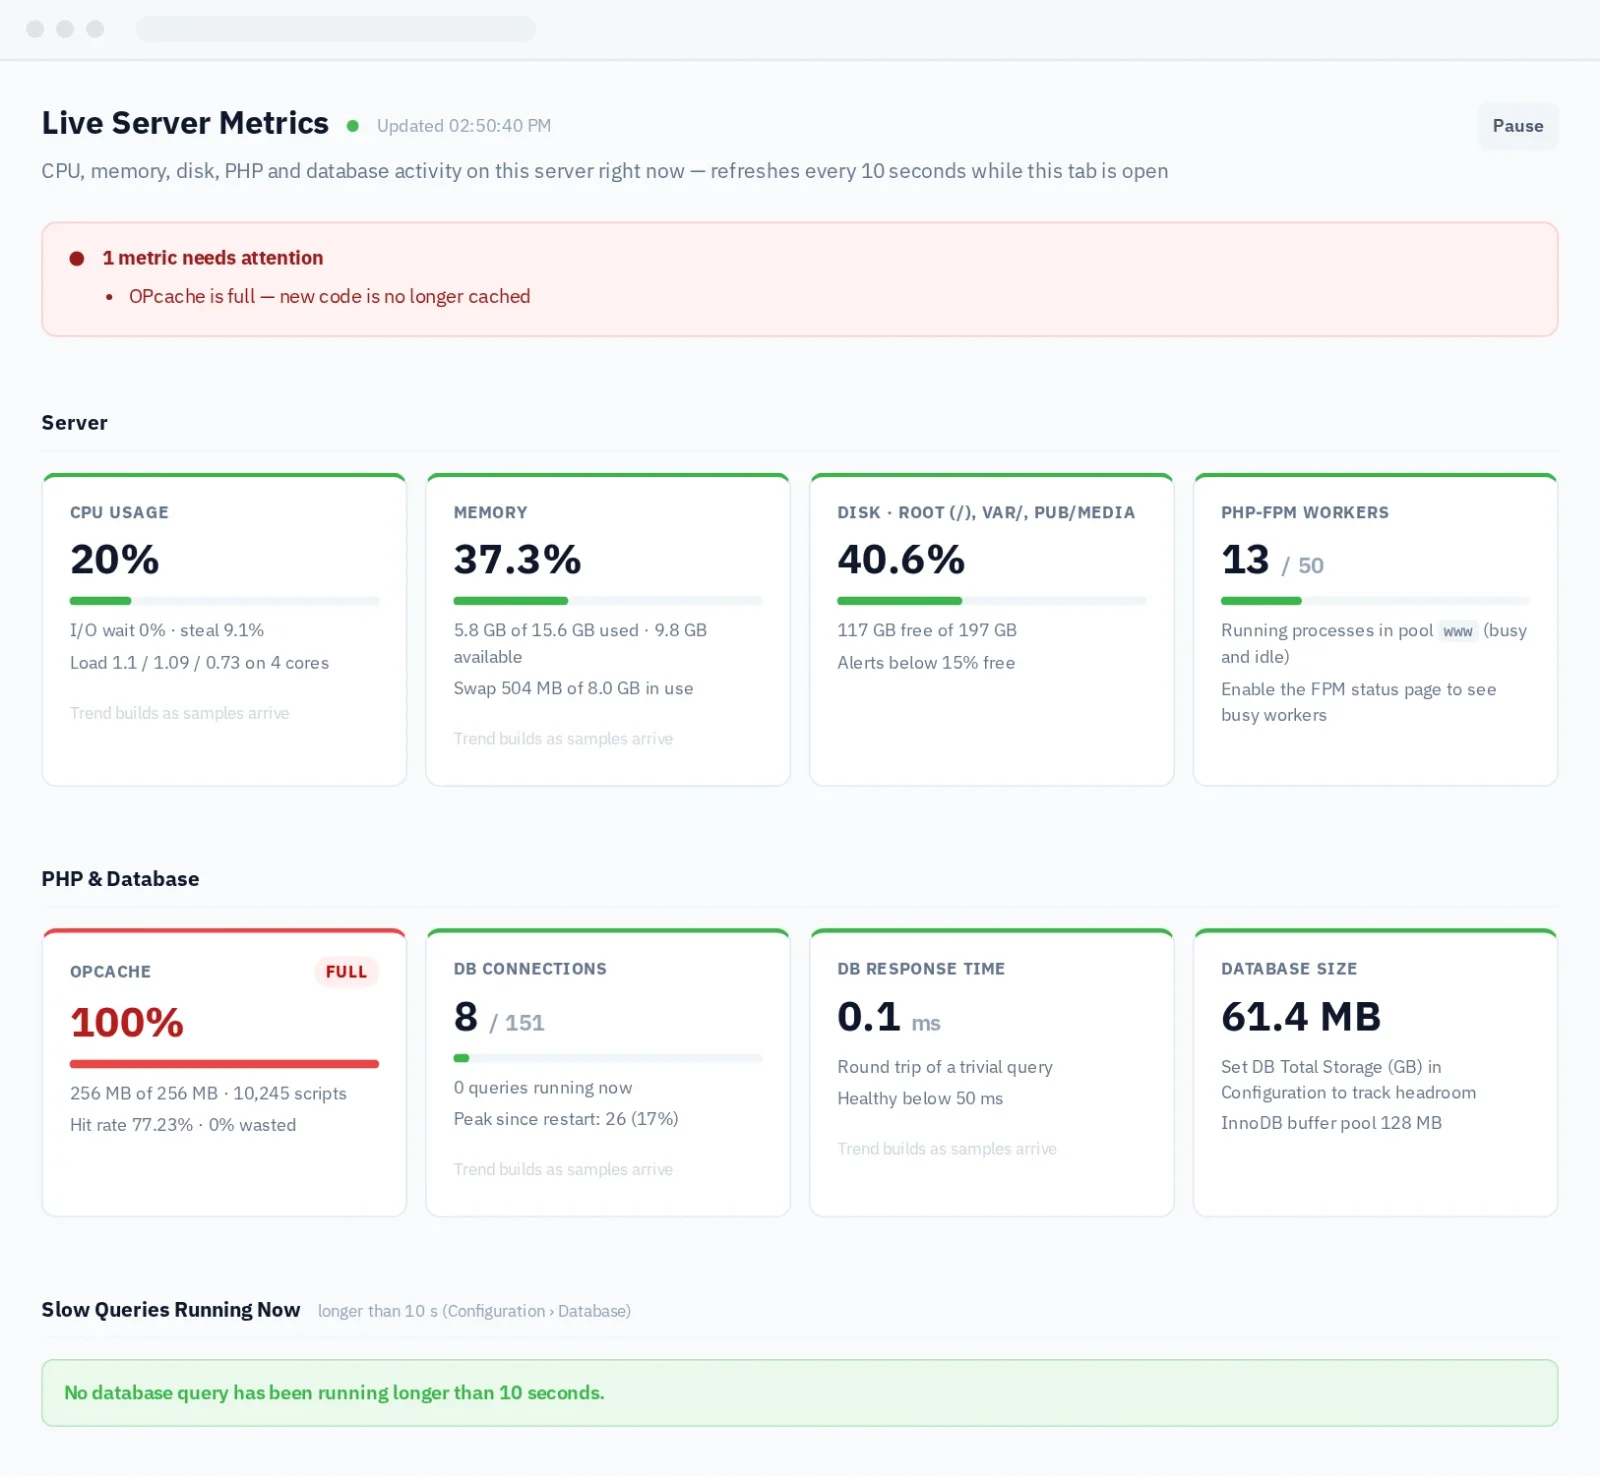Click the OPcache 100% value
The image size is (1600, 1478).
pyautogui.click(x=127, y=1022)
